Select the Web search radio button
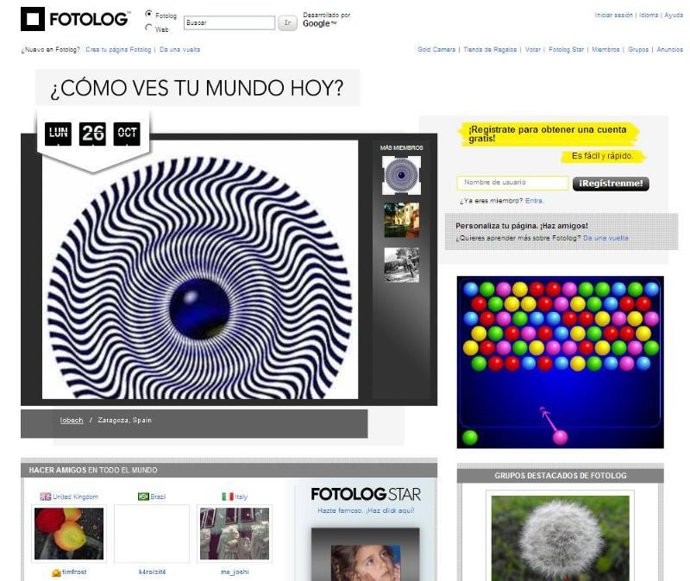 point(149,28)
